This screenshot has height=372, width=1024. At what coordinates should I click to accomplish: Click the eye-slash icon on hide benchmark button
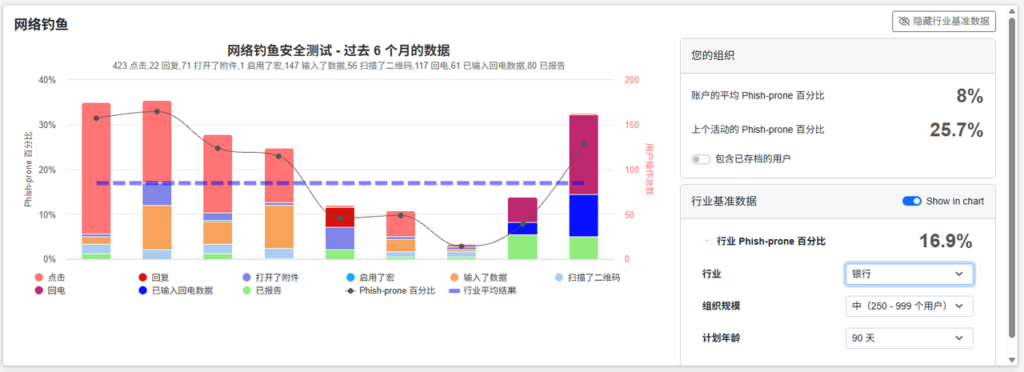pyautogui.click(x=904, y=22)
